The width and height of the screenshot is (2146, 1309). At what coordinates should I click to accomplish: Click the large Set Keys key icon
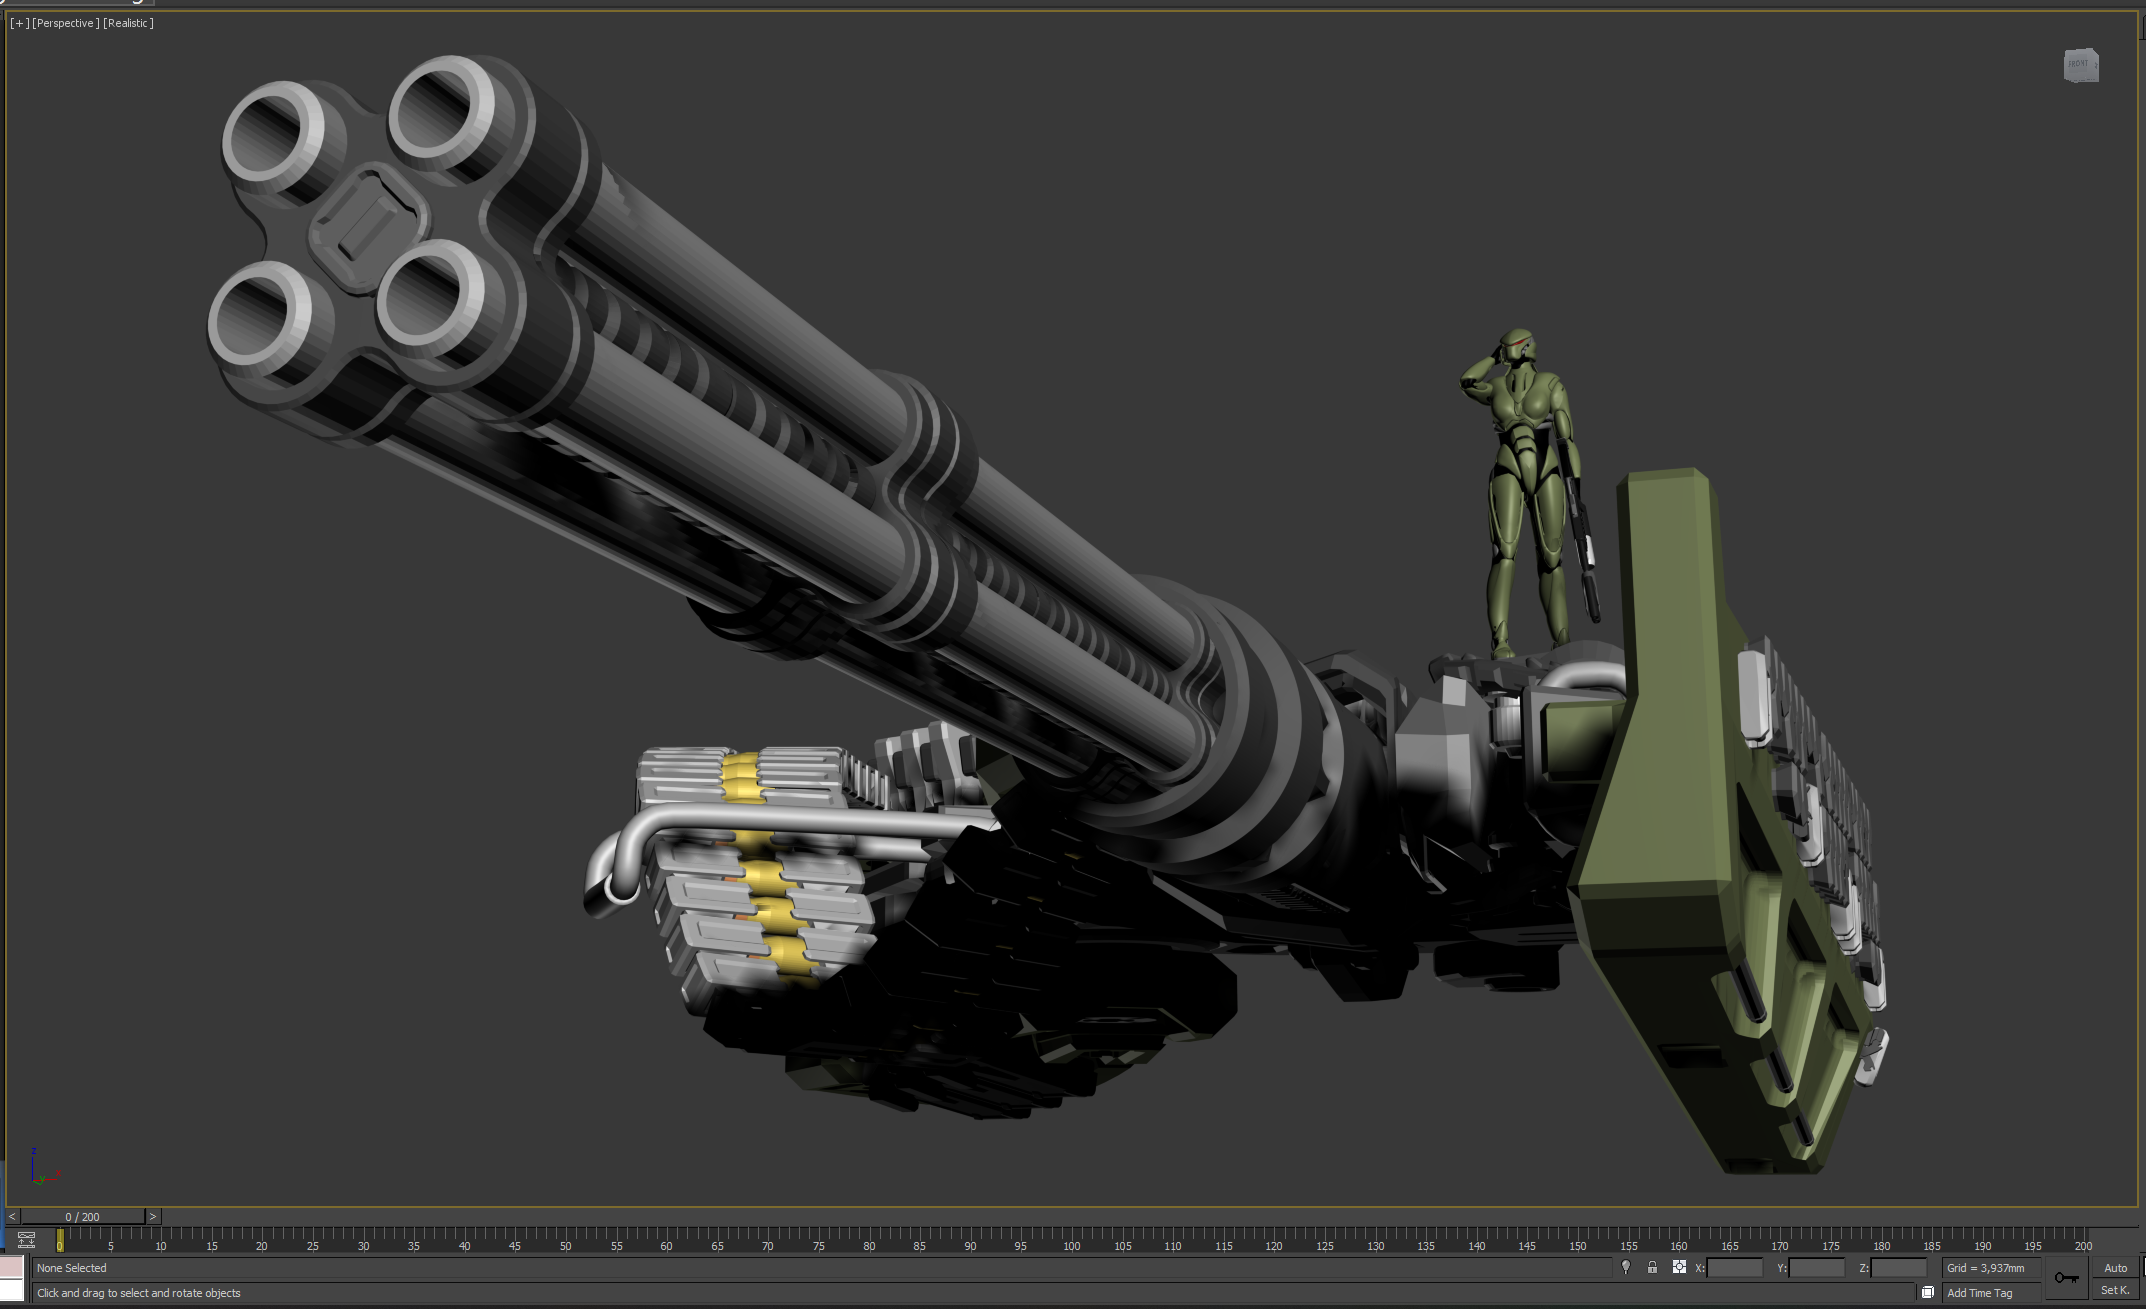2066,1278
